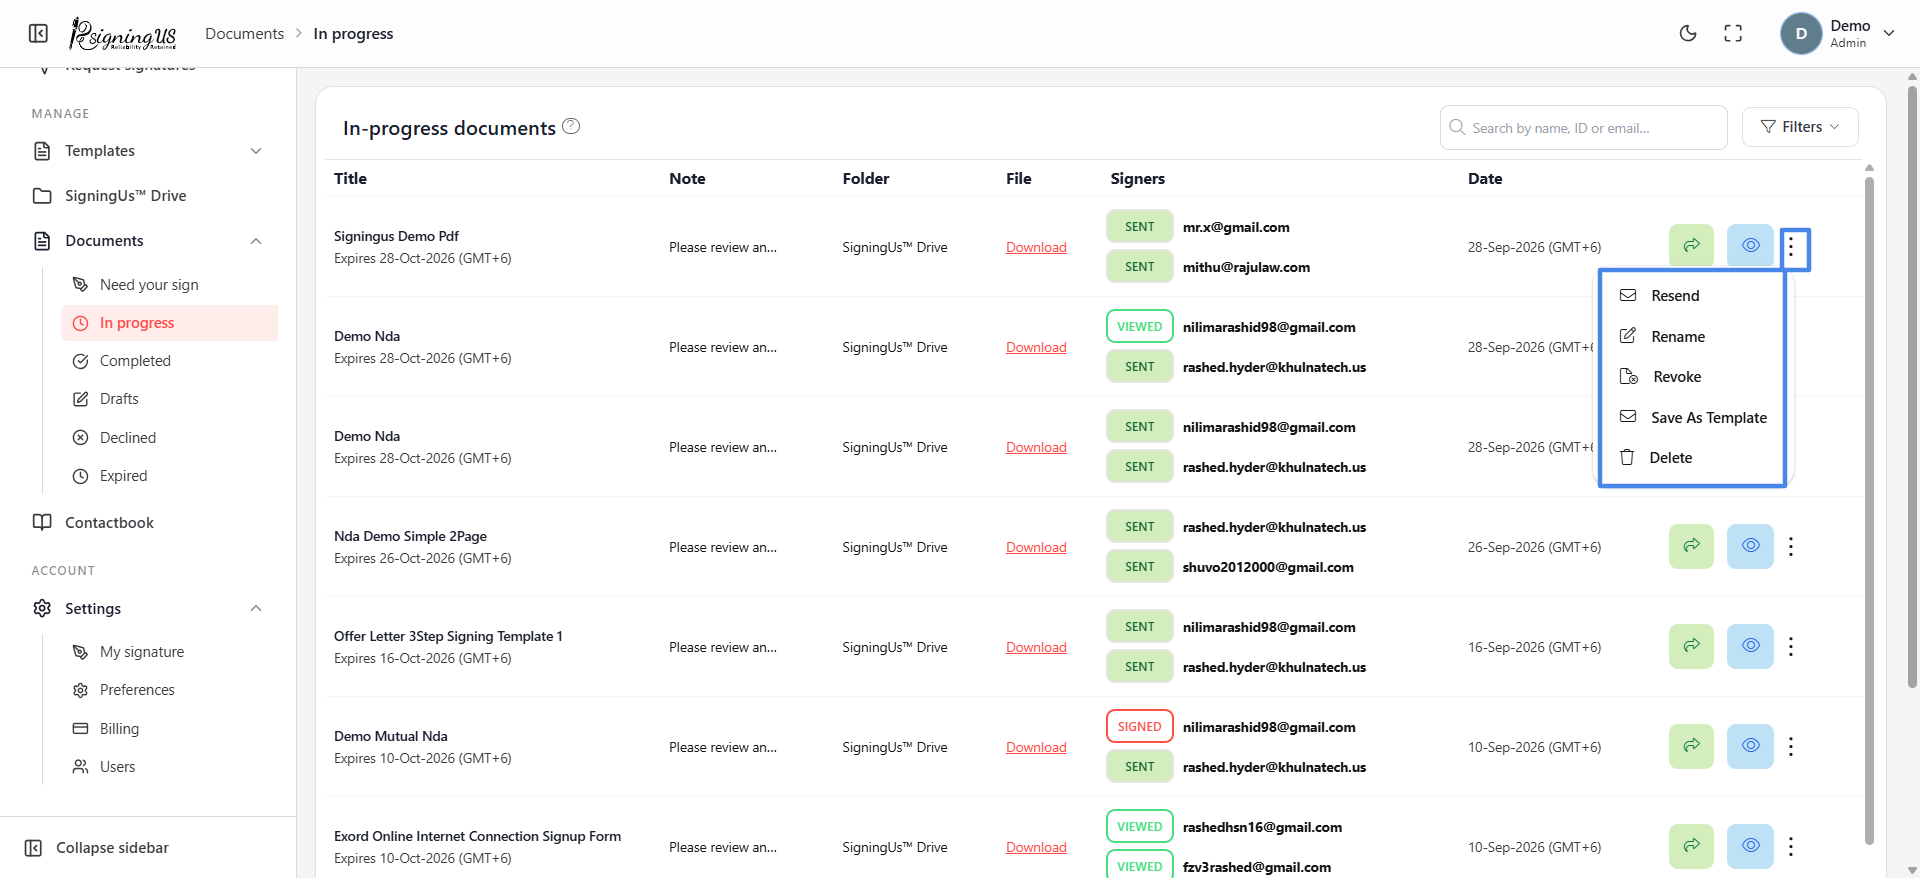Toggle the sidebar panel icon in header
1920x878 pixels.
tap(38, 33)
